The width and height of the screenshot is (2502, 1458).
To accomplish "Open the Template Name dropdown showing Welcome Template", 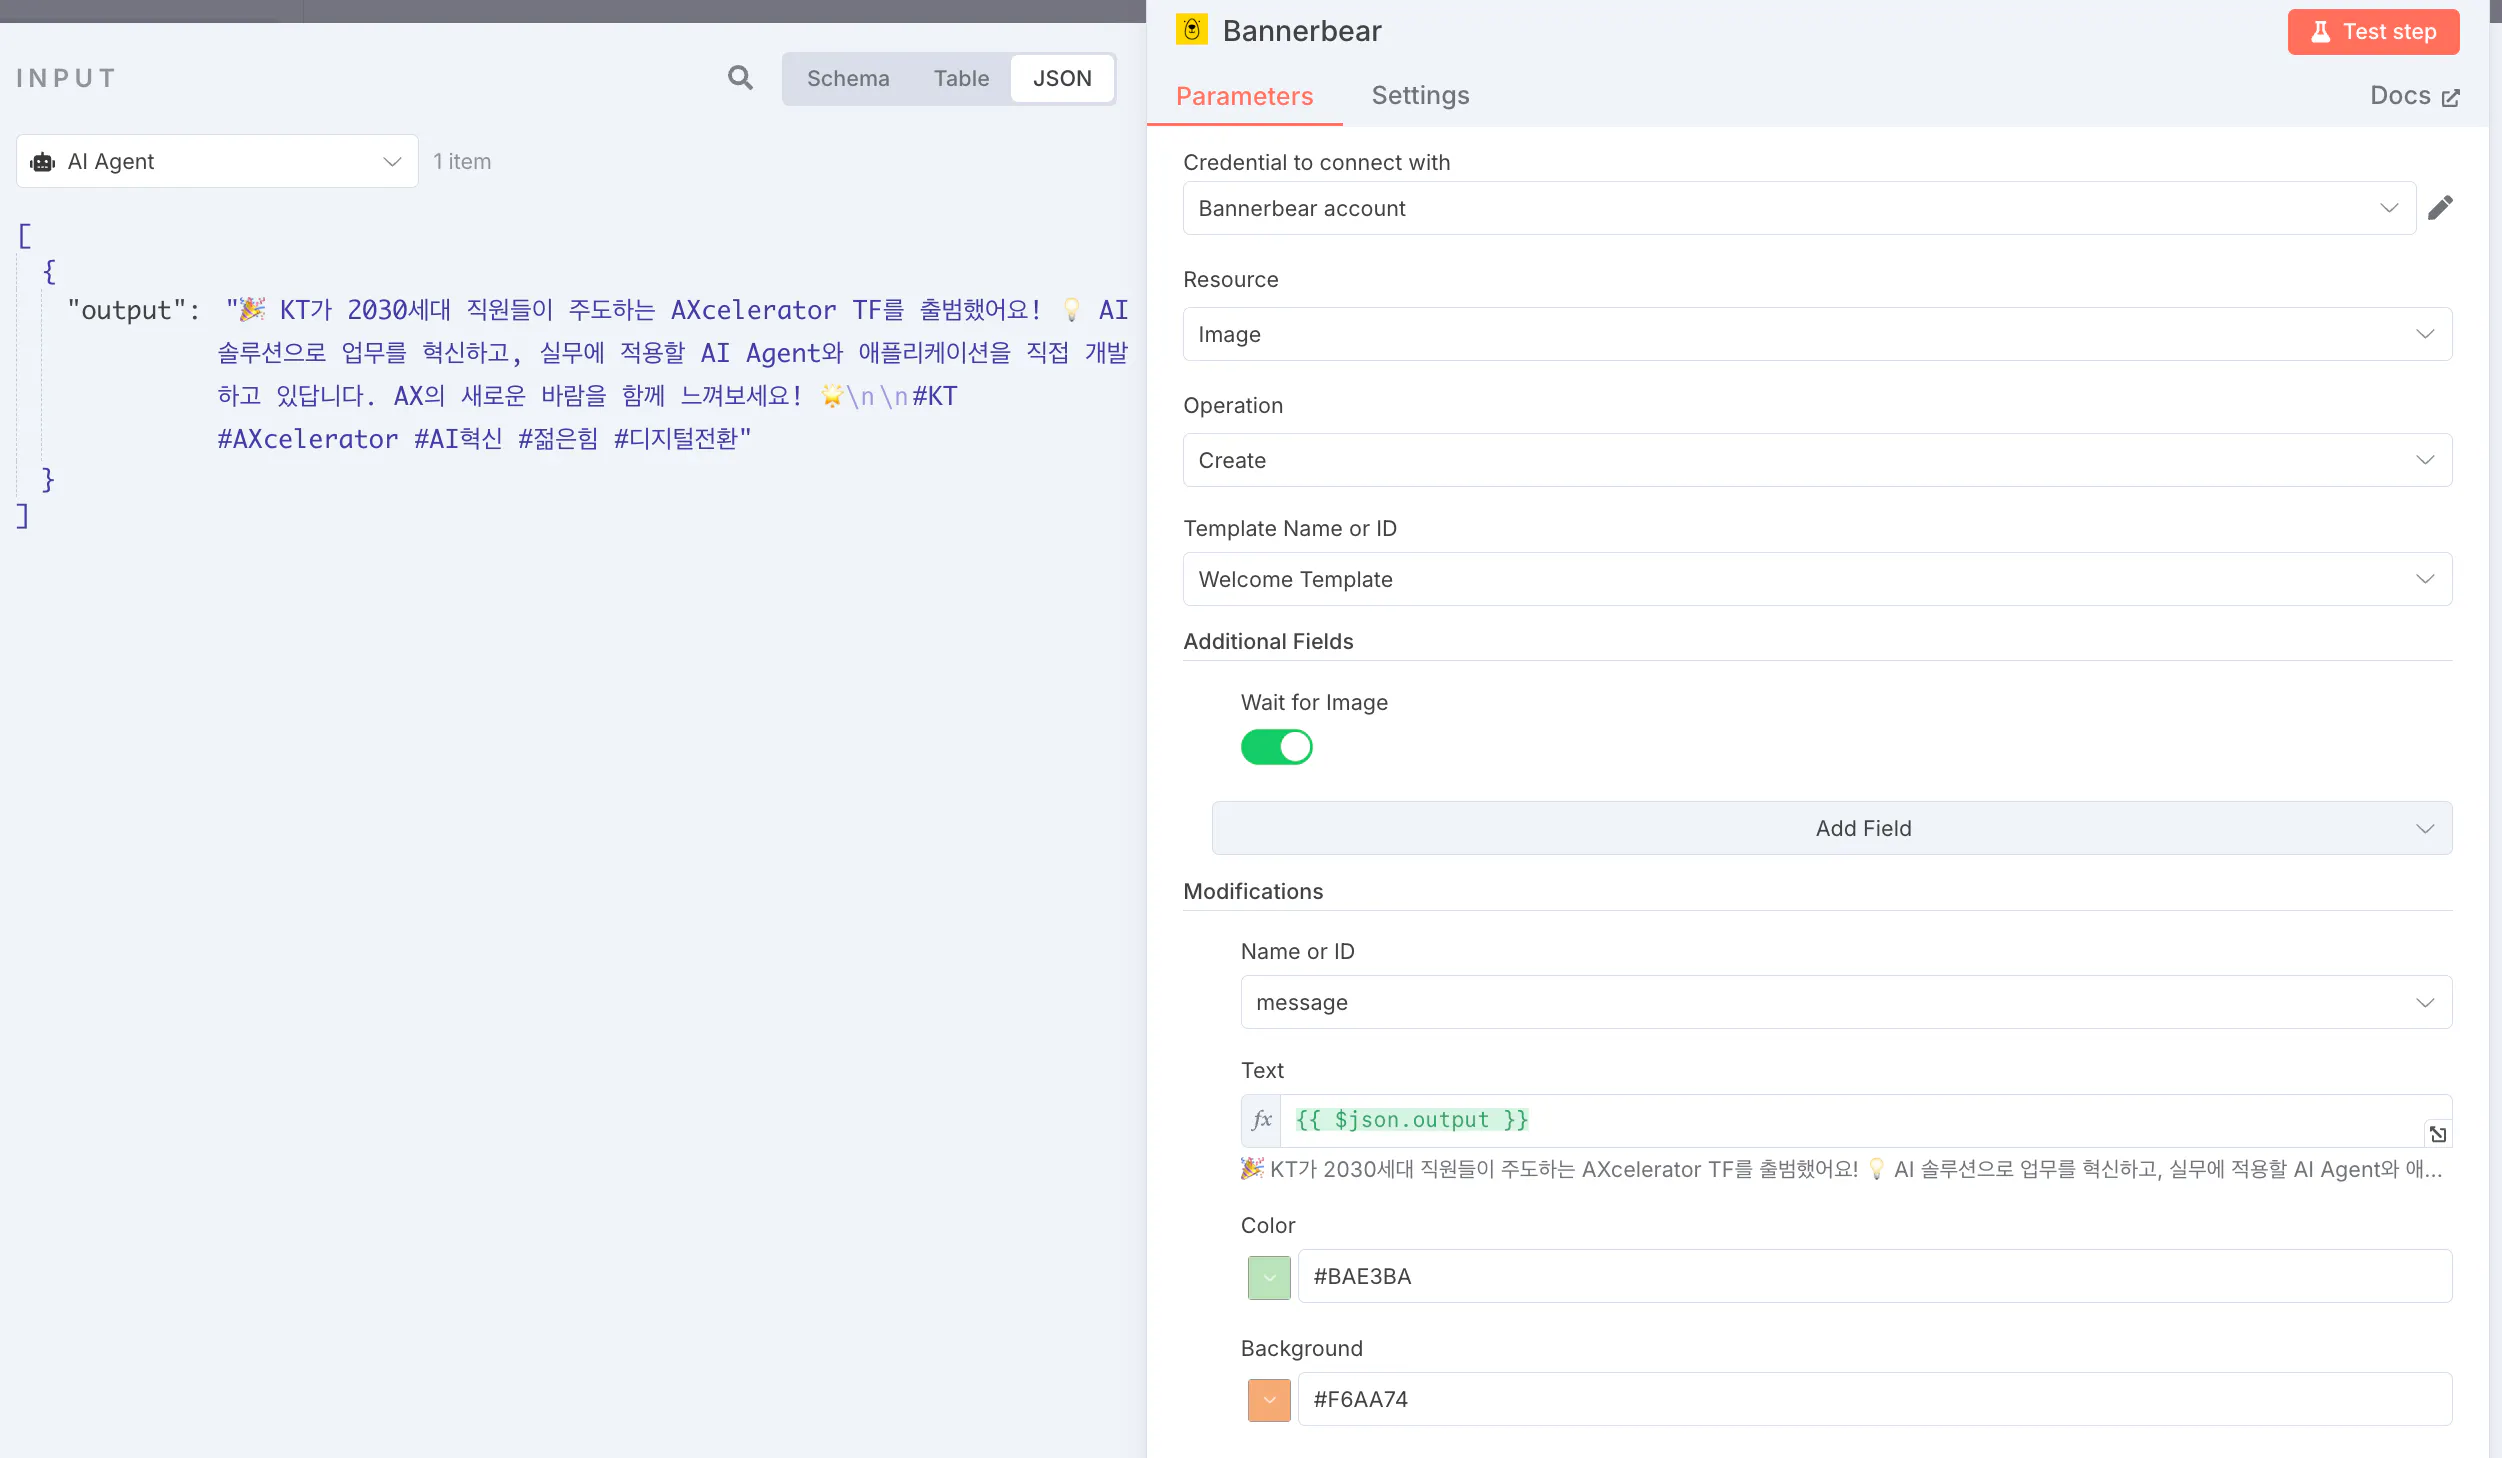I will click(1817, 579).
